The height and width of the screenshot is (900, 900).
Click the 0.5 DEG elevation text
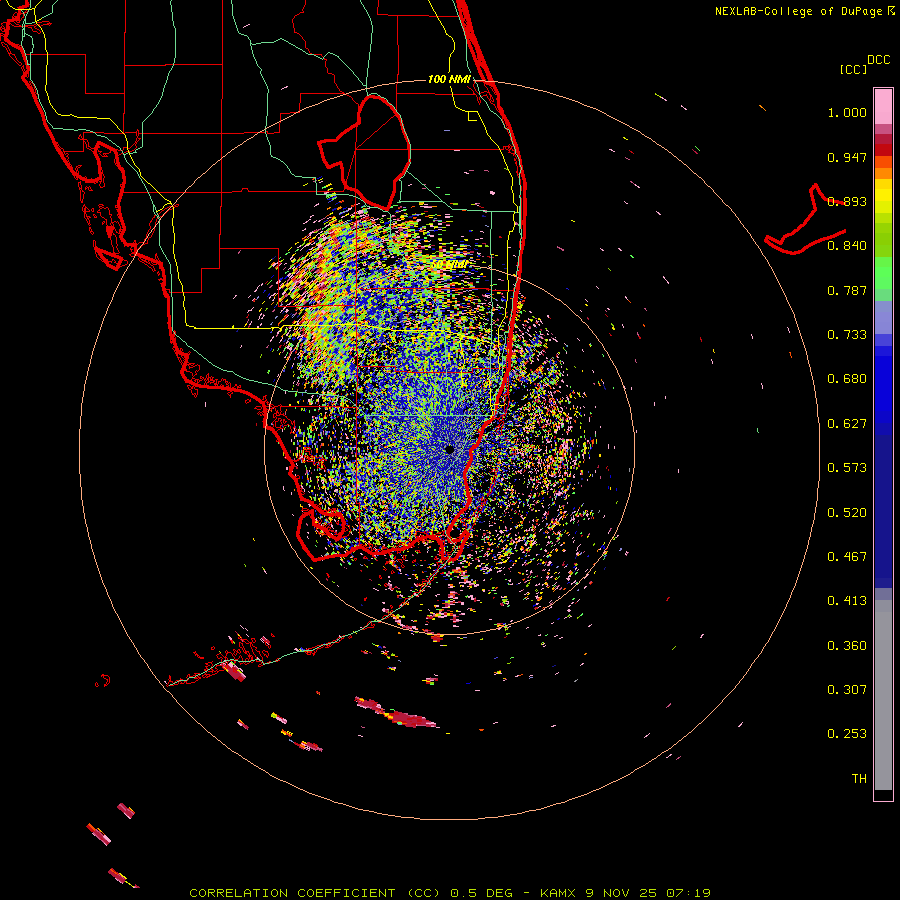pyautogui.click(x=481, y=893)
